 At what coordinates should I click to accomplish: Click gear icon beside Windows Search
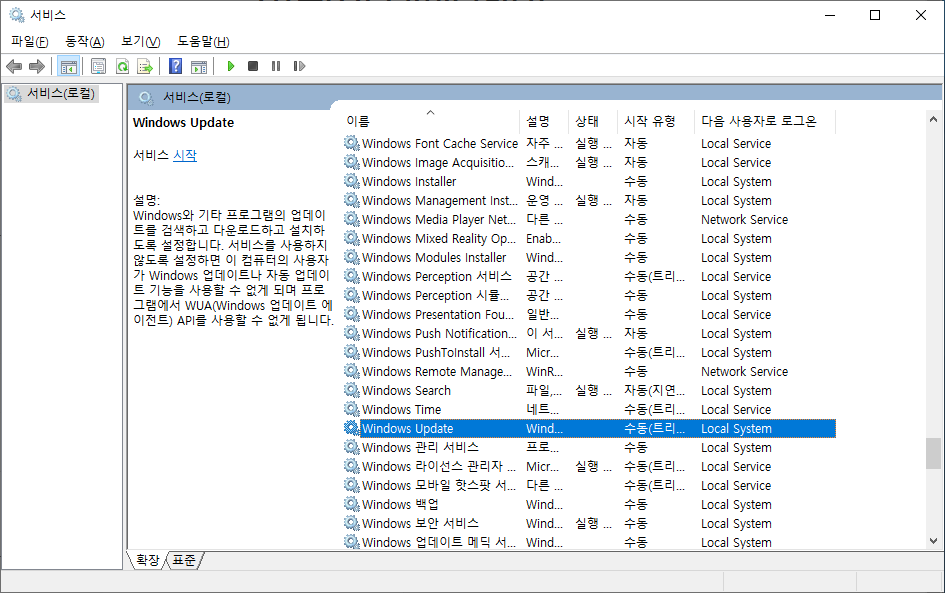pos(352,390)
